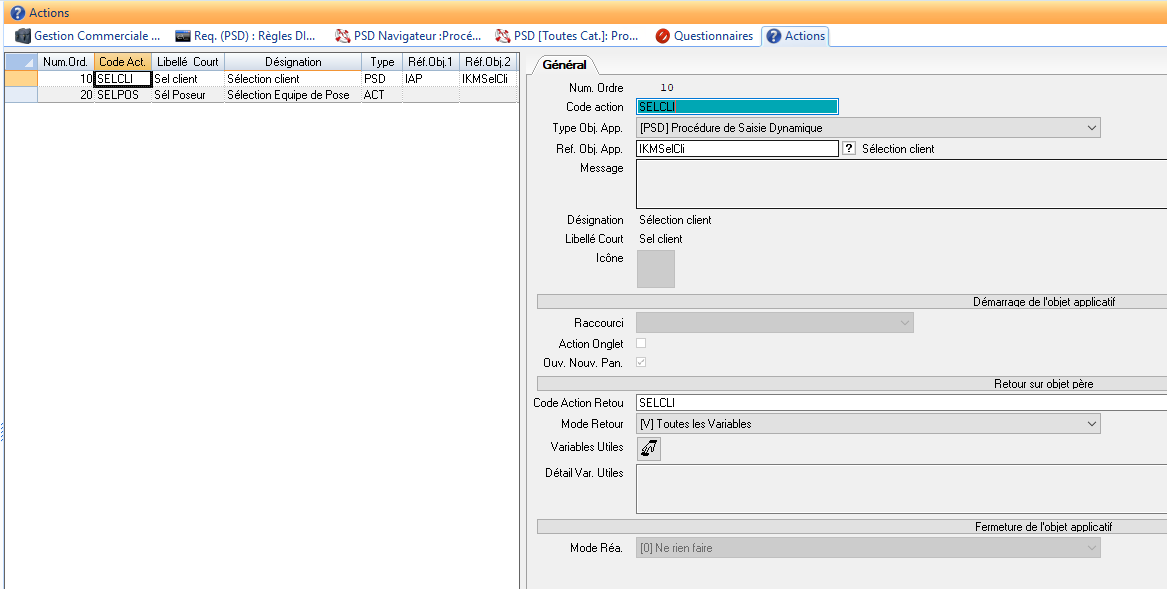Viewport: 1167px width, 589px height.
Task: Click the Variables Utiles icon button
Action: [649, 449]
